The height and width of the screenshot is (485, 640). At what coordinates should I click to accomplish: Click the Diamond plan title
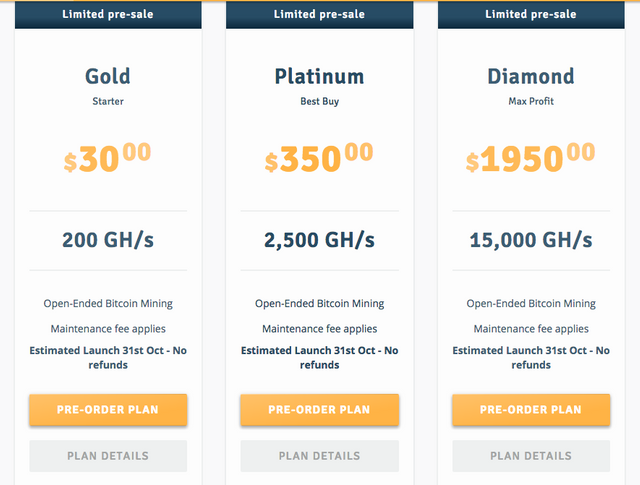coord(530,76)
